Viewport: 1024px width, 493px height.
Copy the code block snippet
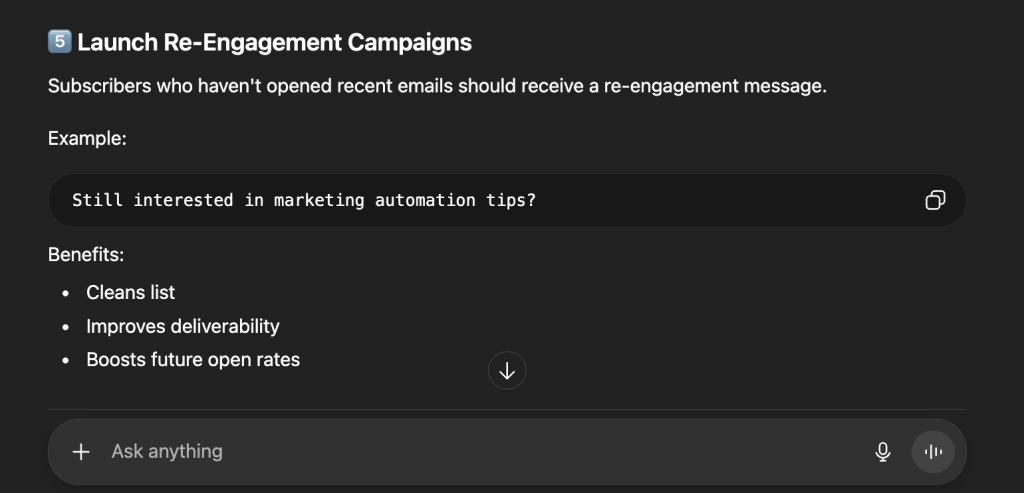click(935, 200)
